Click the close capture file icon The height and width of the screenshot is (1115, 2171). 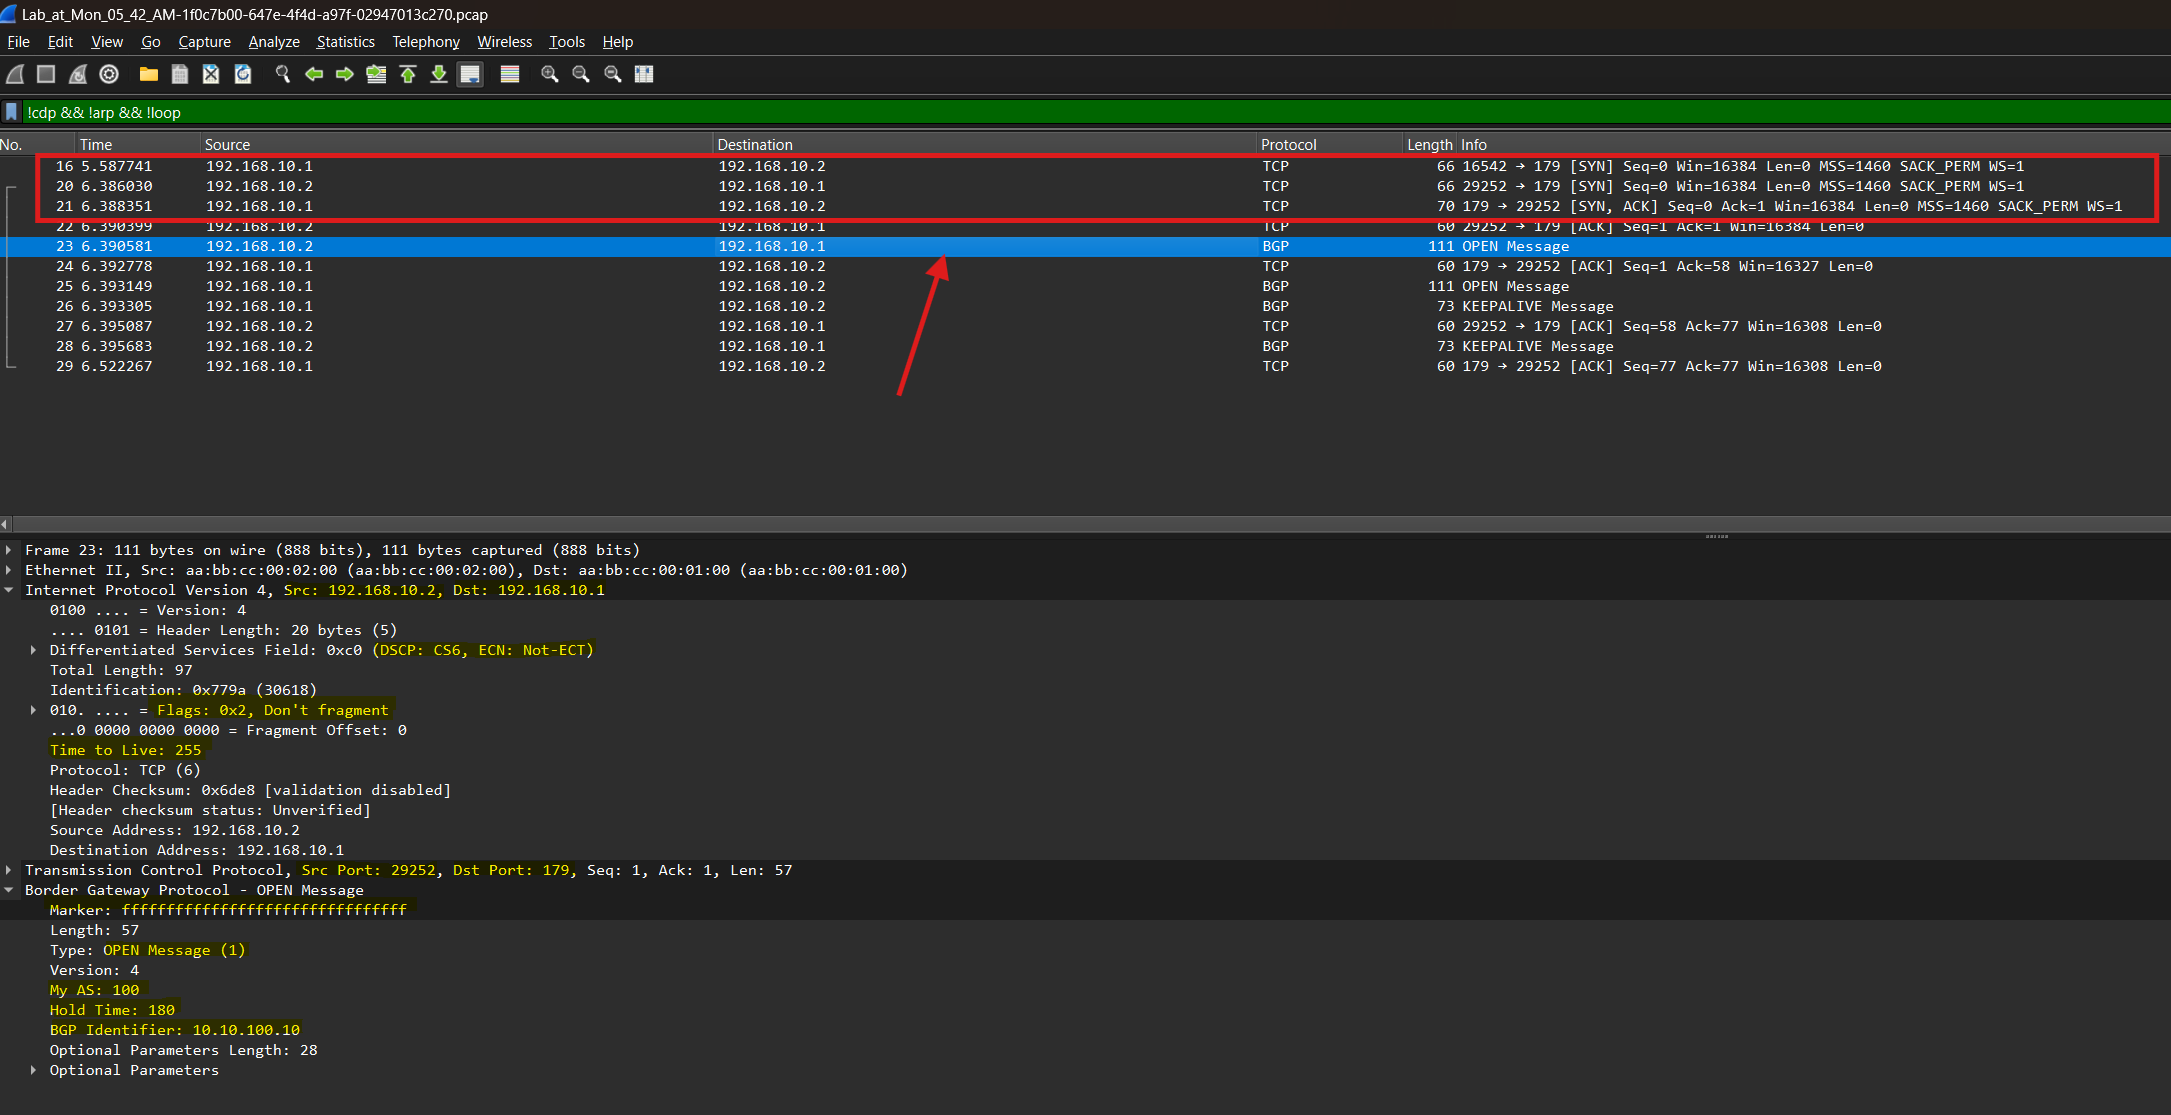point(211,74)
